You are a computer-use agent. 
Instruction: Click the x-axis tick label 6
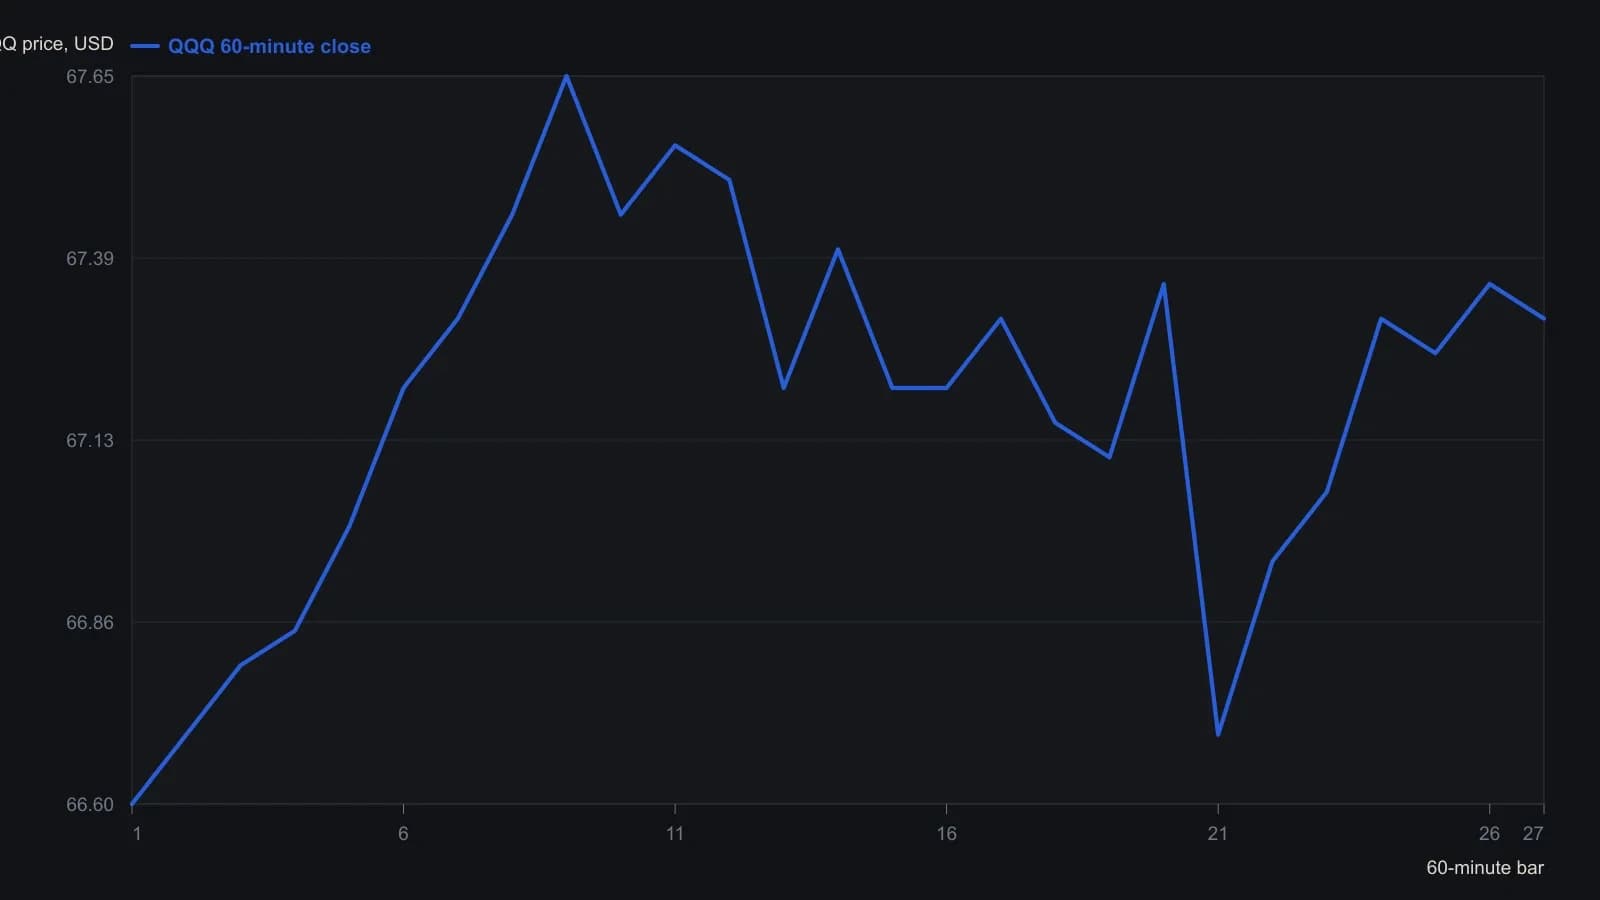coord(403,834)
